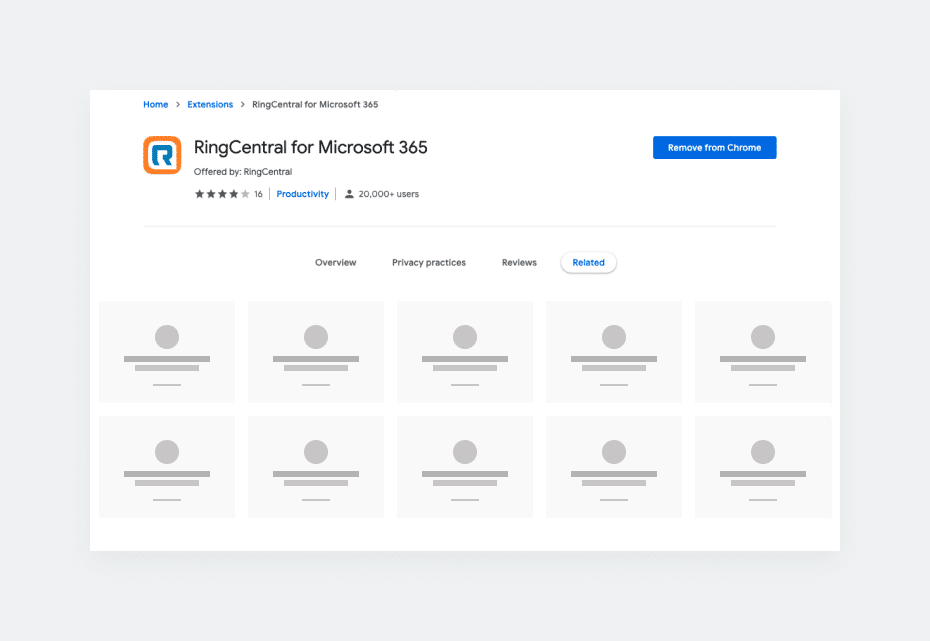Screen dimensions: 930x641
Task: Click the star rating icons
Action: pyautogui.click(x=222, y=194)
